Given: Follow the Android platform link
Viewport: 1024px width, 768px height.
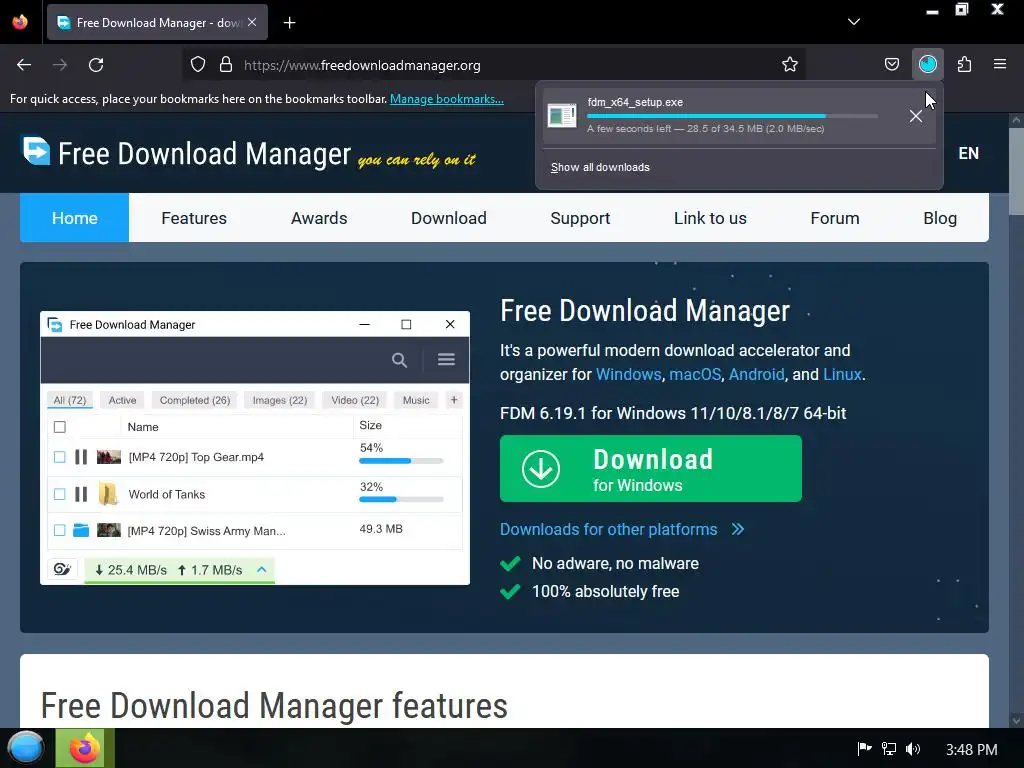Looking at the screenshot, I should (756, 374).
